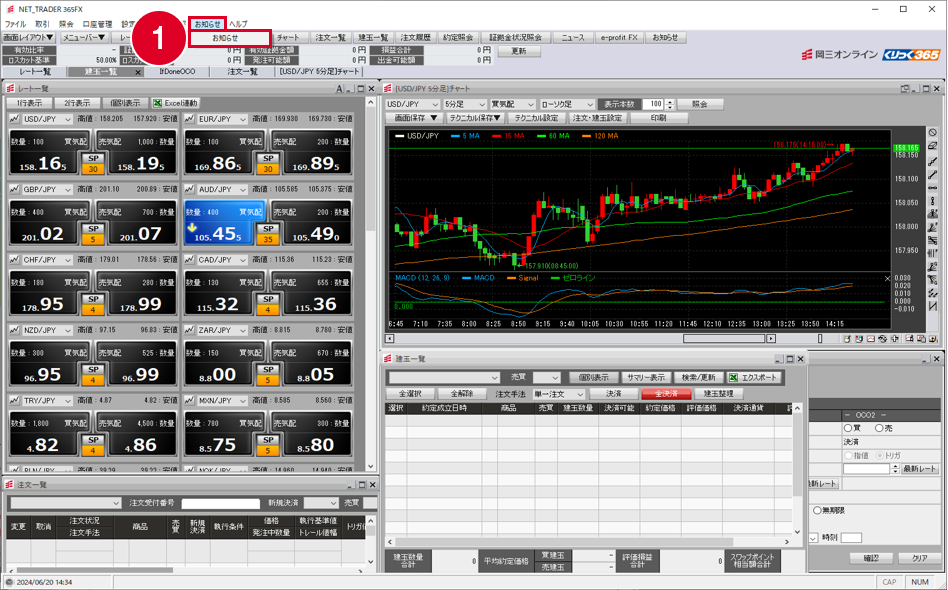The image size is (948, 590).
Task: Switch to the [USD/JPY 5分足]チャート tab
Action: coord(319,71)
